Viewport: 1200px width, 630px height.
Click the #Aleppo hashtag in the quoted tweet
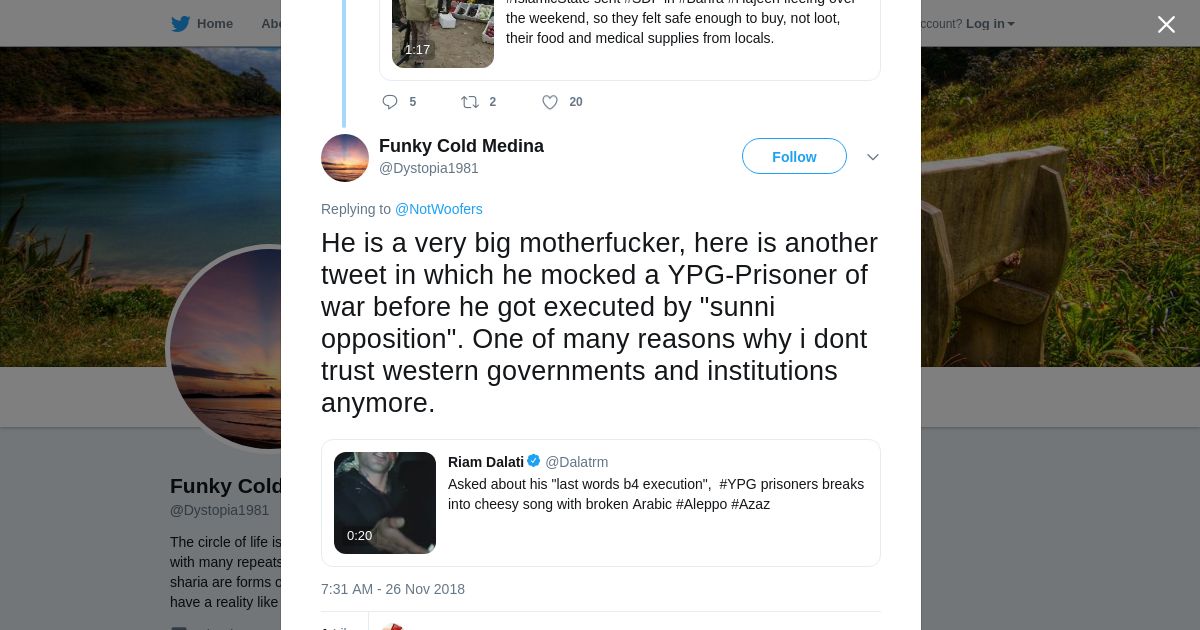pos(701,504)
